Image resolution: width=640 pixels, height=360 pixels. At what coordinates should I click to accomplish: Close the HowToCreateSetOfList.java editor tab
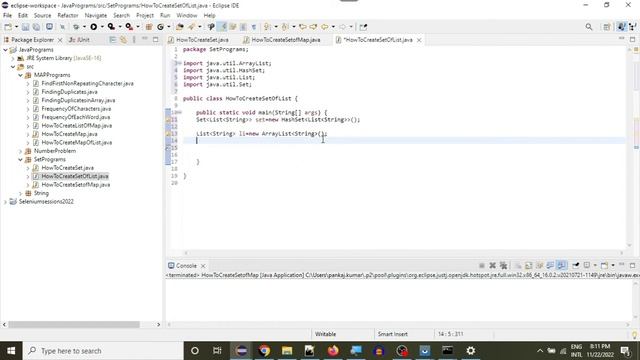[419, 40]
